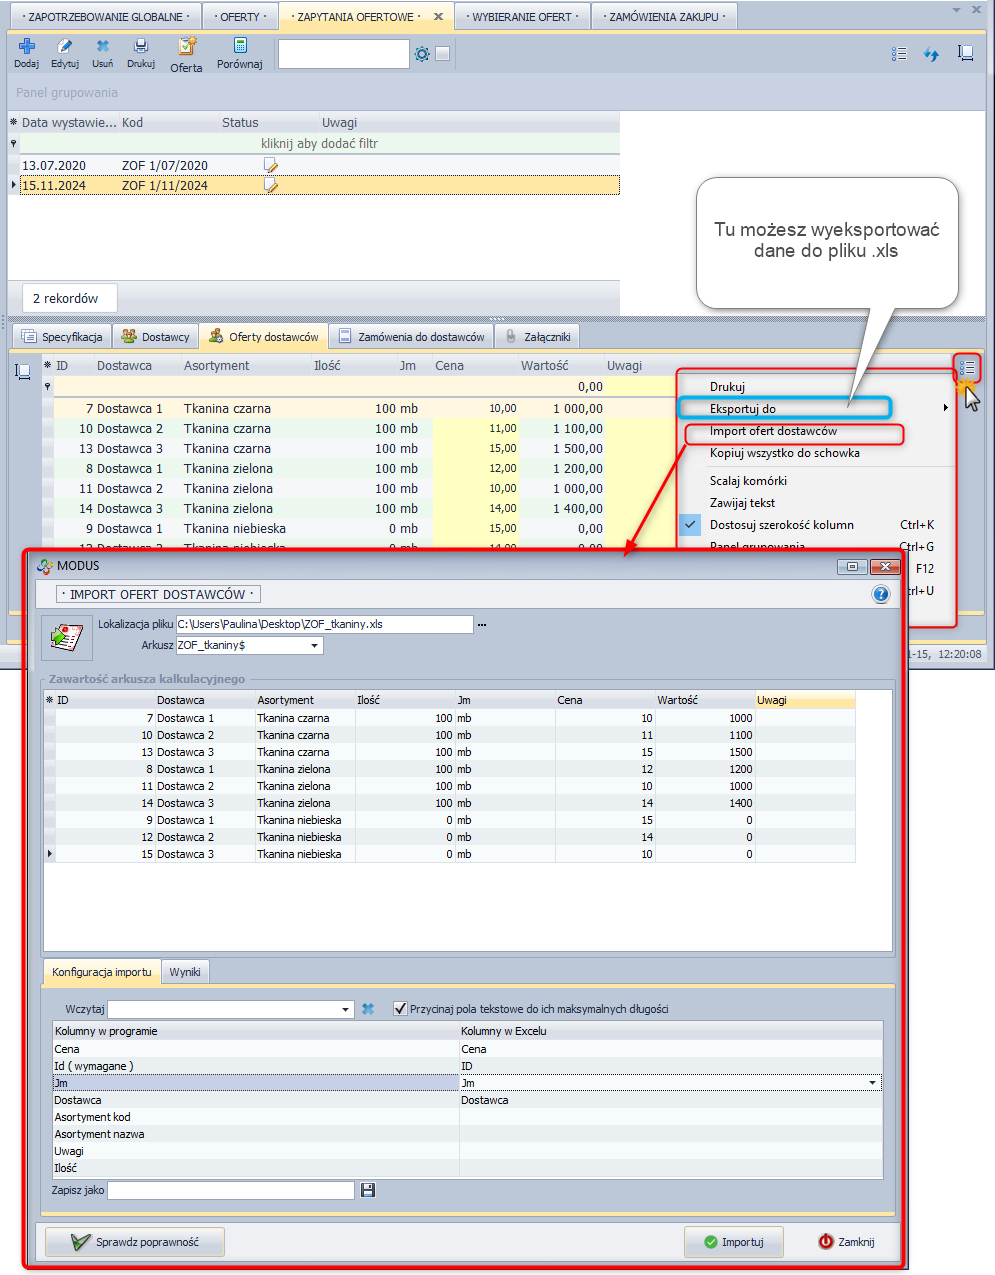Screen dimensions: 995x1275
Task: Expand the Arkusz sheet dropdown
Action: [x=315, y=646]
